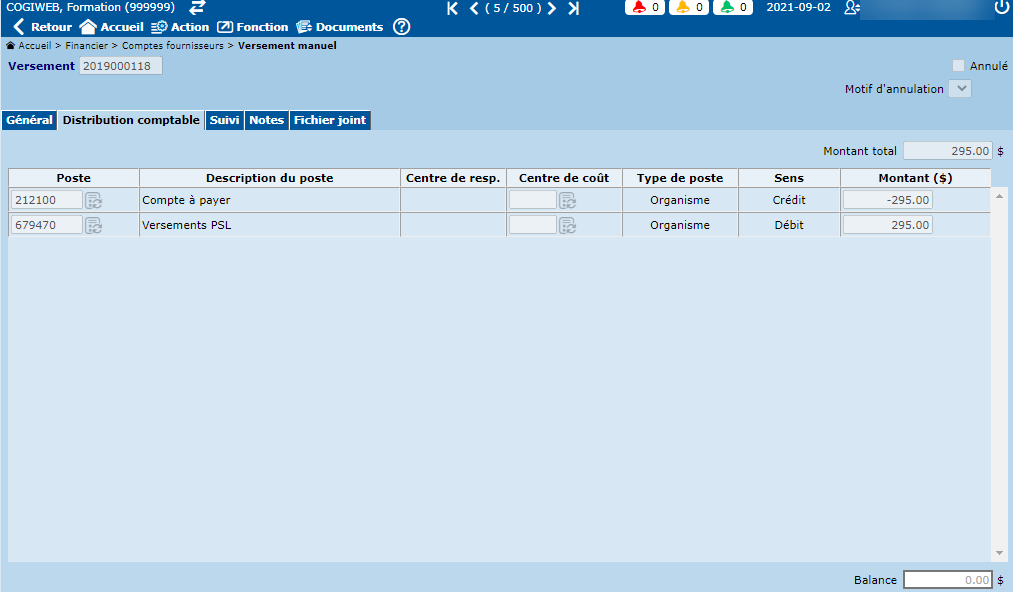Click the Montant field showing -295.00
Image resolution: width=1013 pixels, height=592 pixels.
point(887,200)
